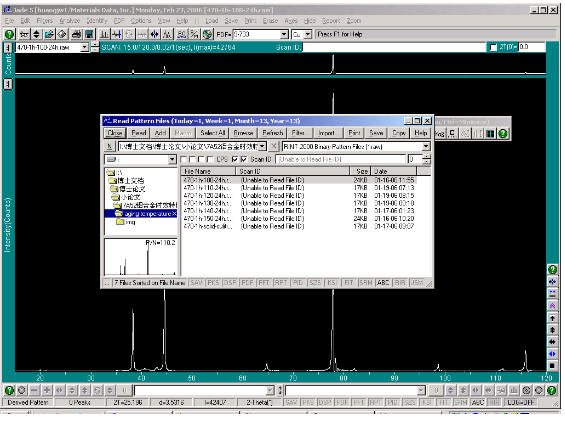This screenshot has width=565, height=422.
Task: Click the up-down arrows icon in toolbar
Action: tap(36, 34)
